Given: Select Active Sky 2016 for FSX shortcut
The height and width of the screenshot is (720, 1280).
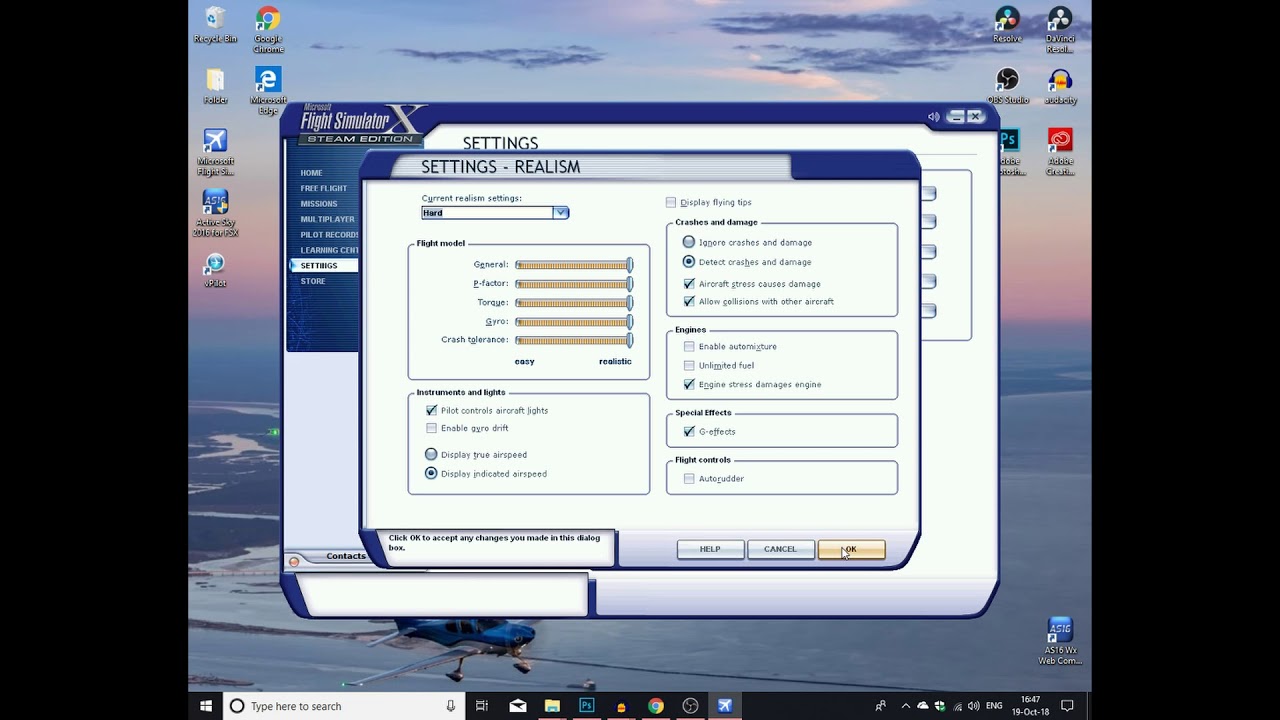Looking at the screenshot, I should point(215,213).
